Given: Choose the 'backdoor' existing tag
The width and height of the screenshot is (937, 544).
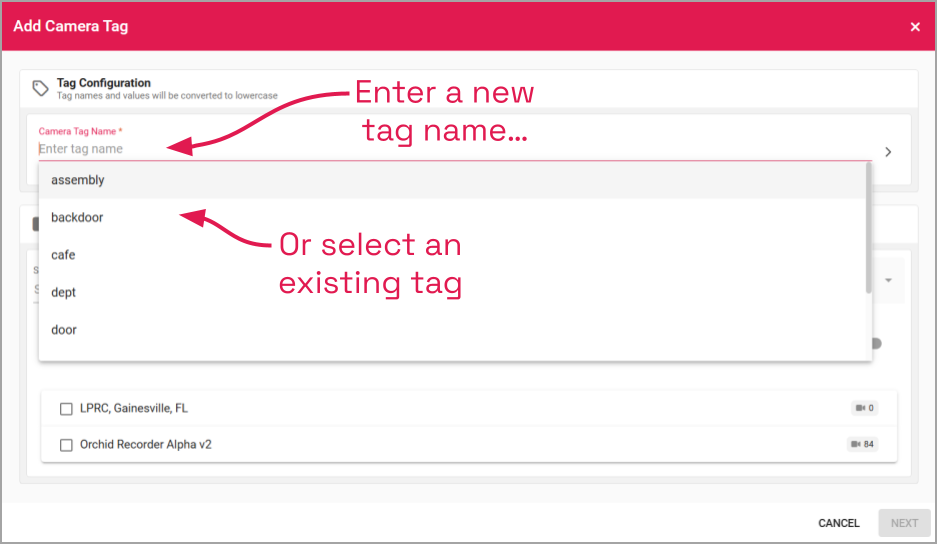Looking at the screenshot, I should (77, 218).
